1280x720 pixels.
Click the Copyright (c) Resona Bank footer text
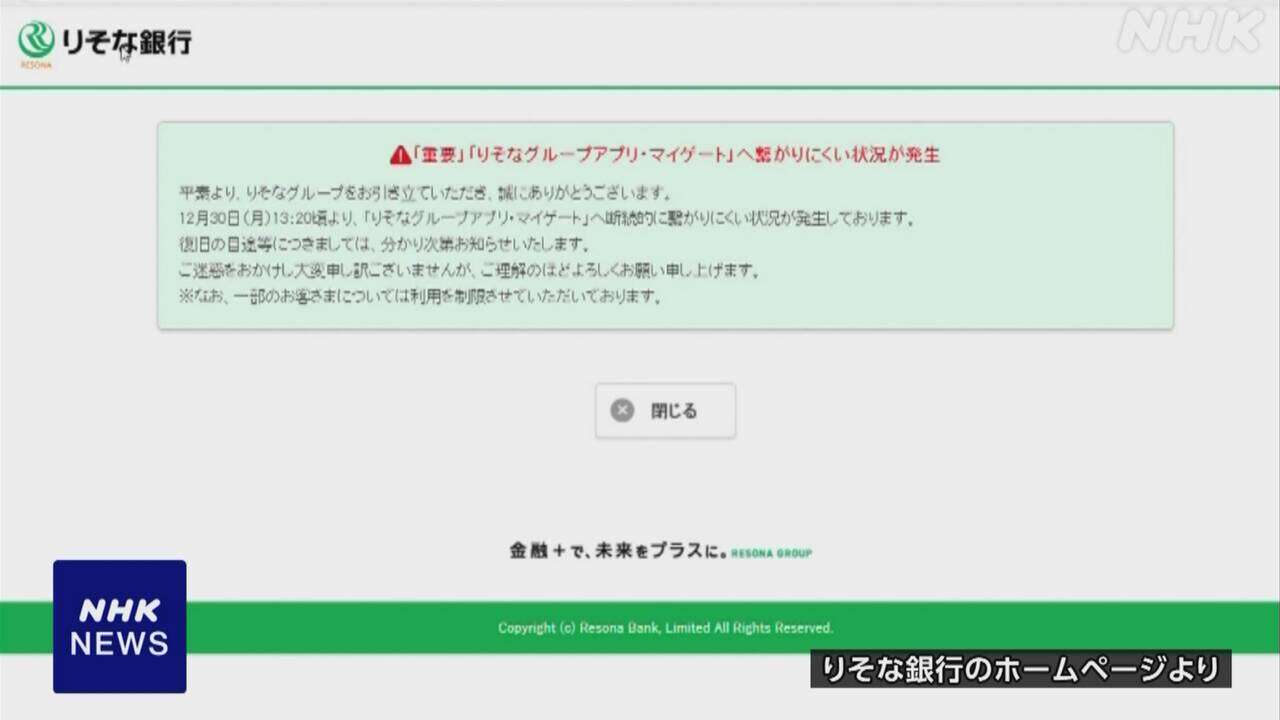(665, 628)
